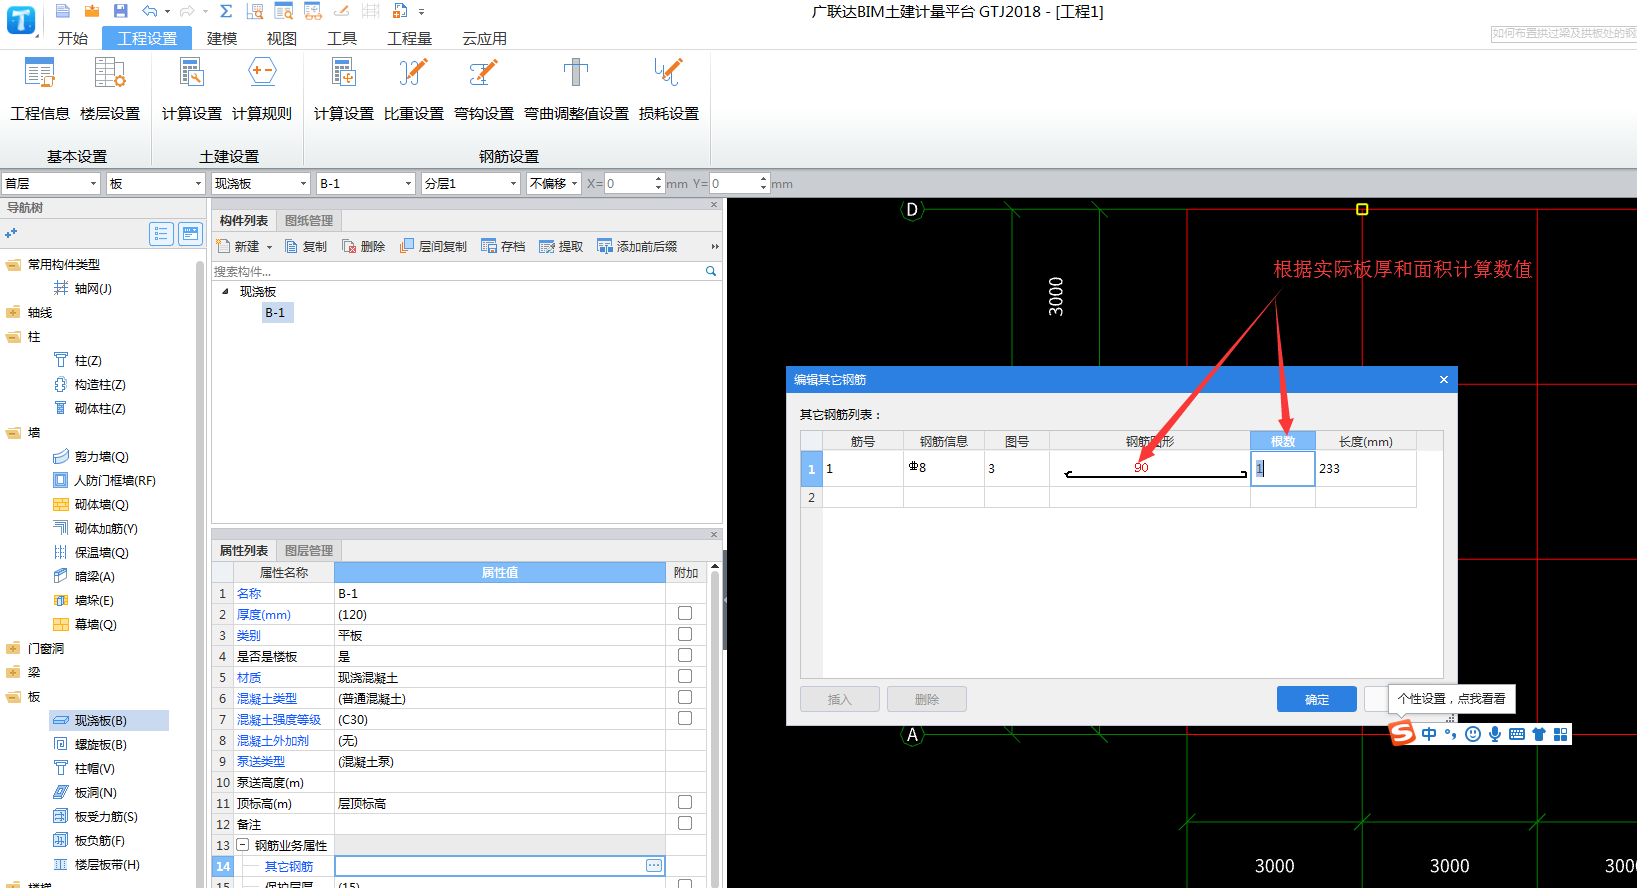Click 插入 button in rebar dialog

click(840, 699)
